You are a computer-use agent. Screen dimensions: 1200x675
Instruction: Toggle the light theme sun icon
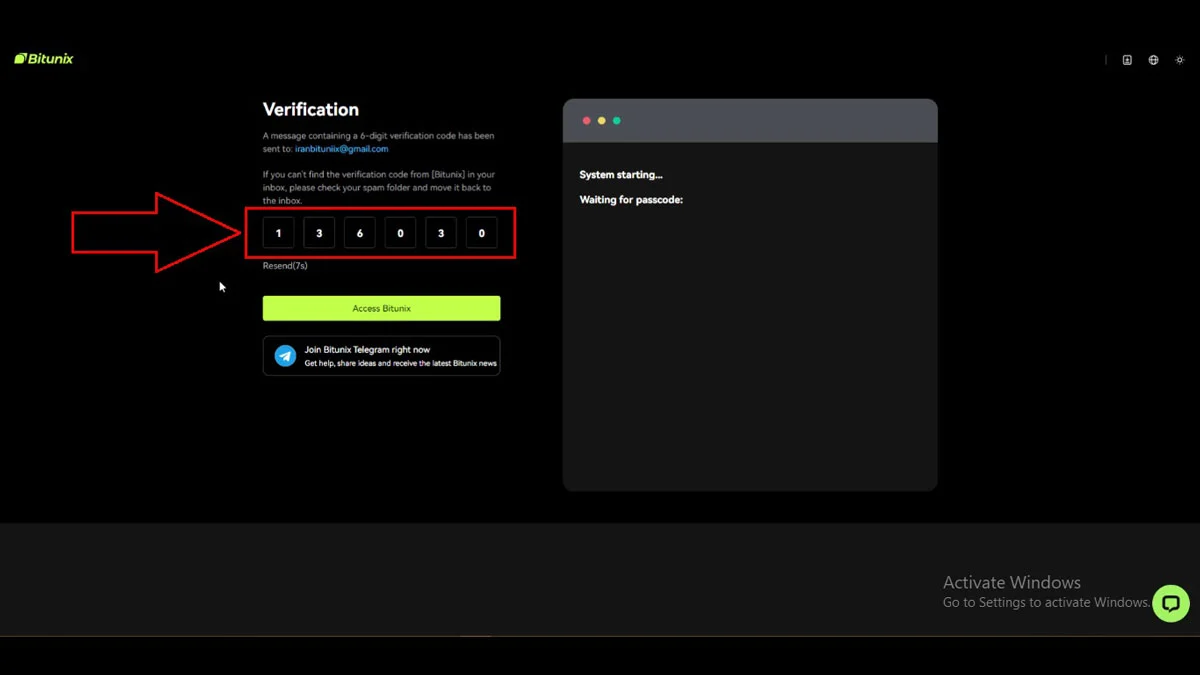(x=1180, y=60)
